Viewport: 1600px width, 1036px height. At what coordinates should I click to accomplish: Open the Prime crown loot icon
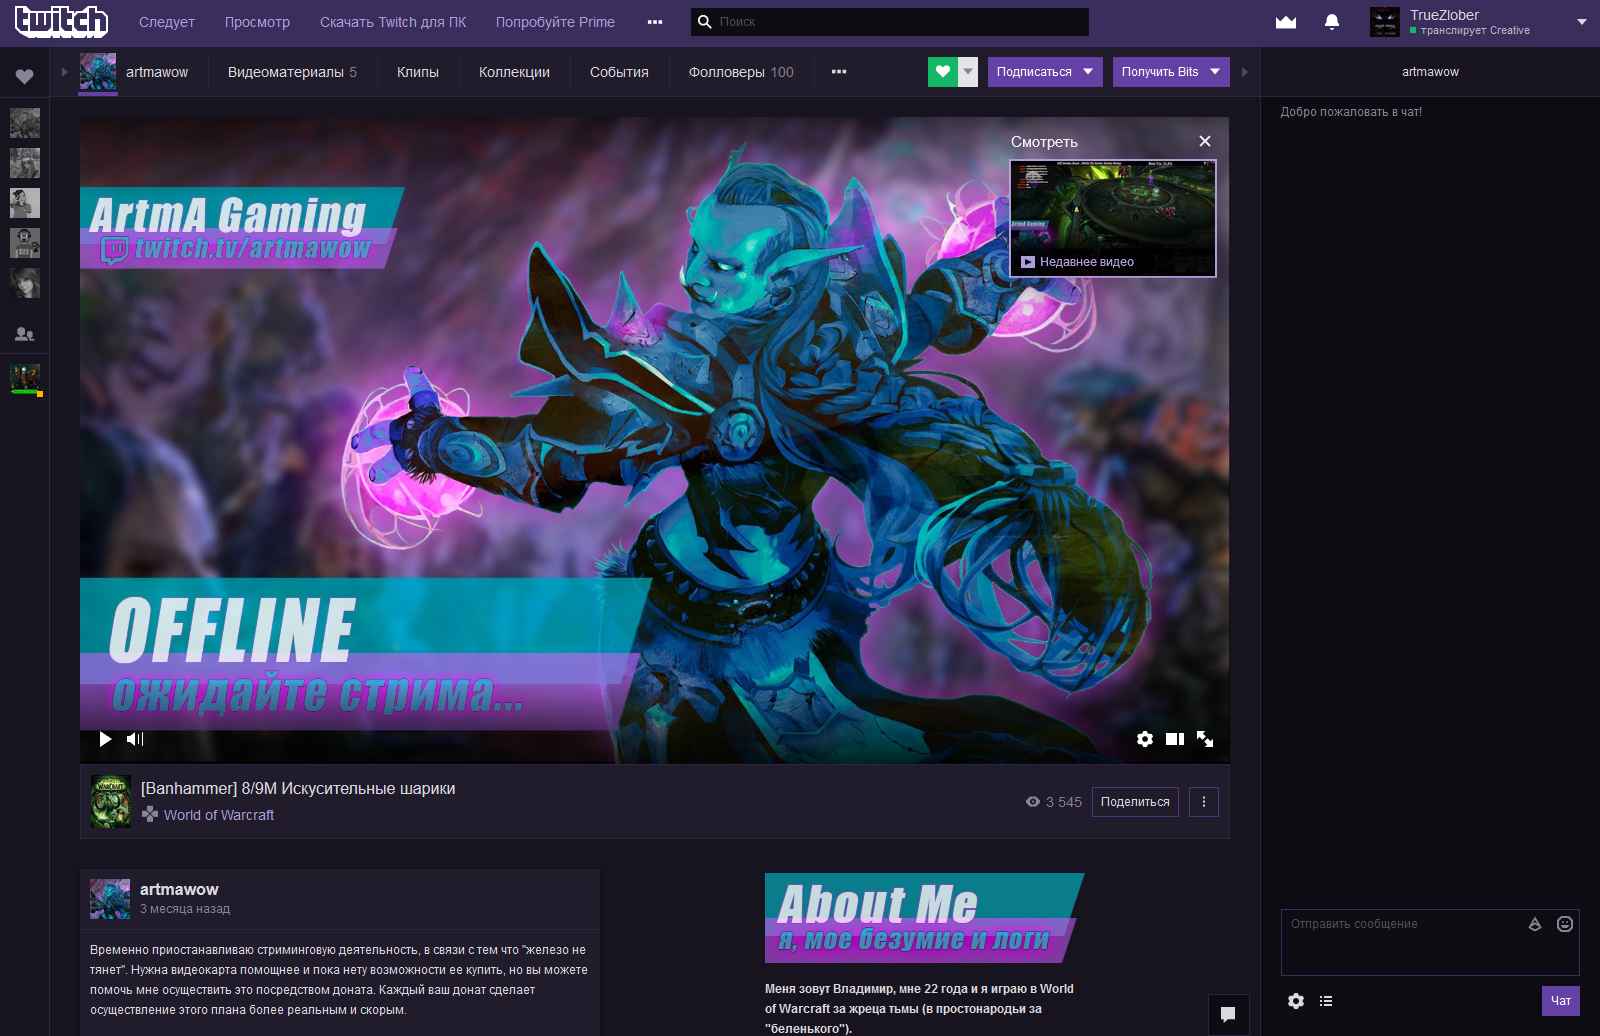coord(1286,22)
